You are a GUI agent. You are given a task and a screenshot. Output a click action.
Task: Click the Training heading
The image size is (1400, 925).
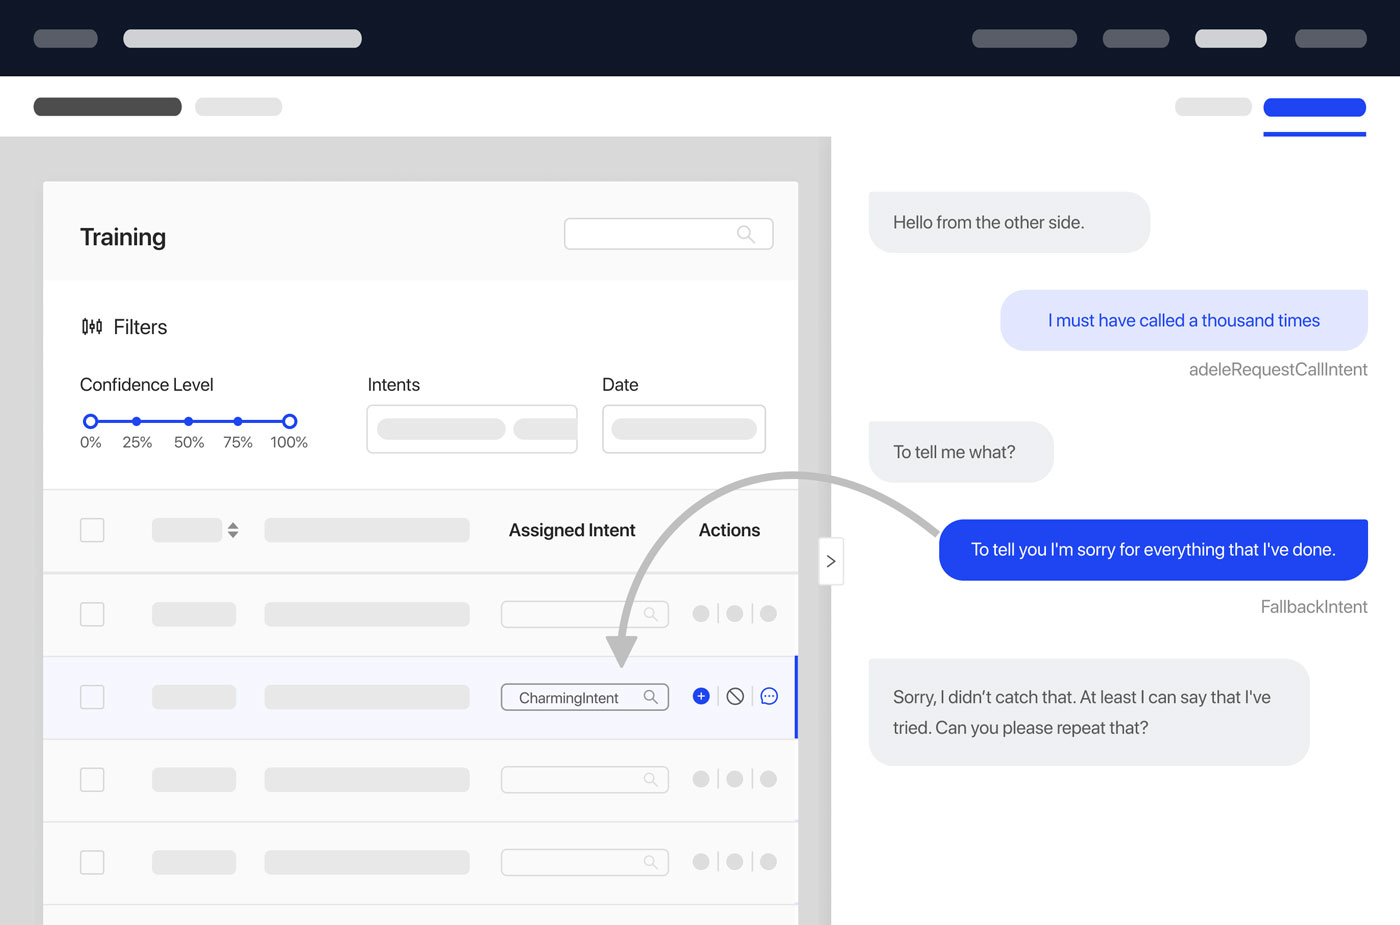pyautogui.click(x=123, y=237)
